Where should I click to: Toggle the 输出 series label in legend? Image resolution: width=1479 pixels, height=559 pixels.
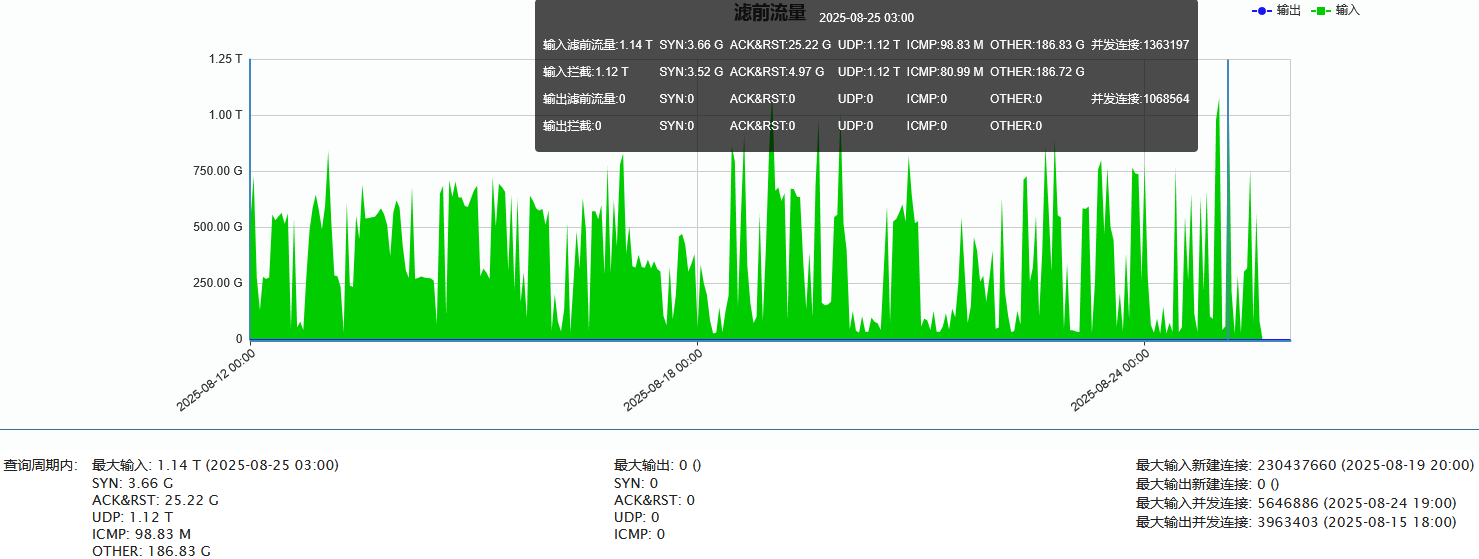[x=1288, y=10]
